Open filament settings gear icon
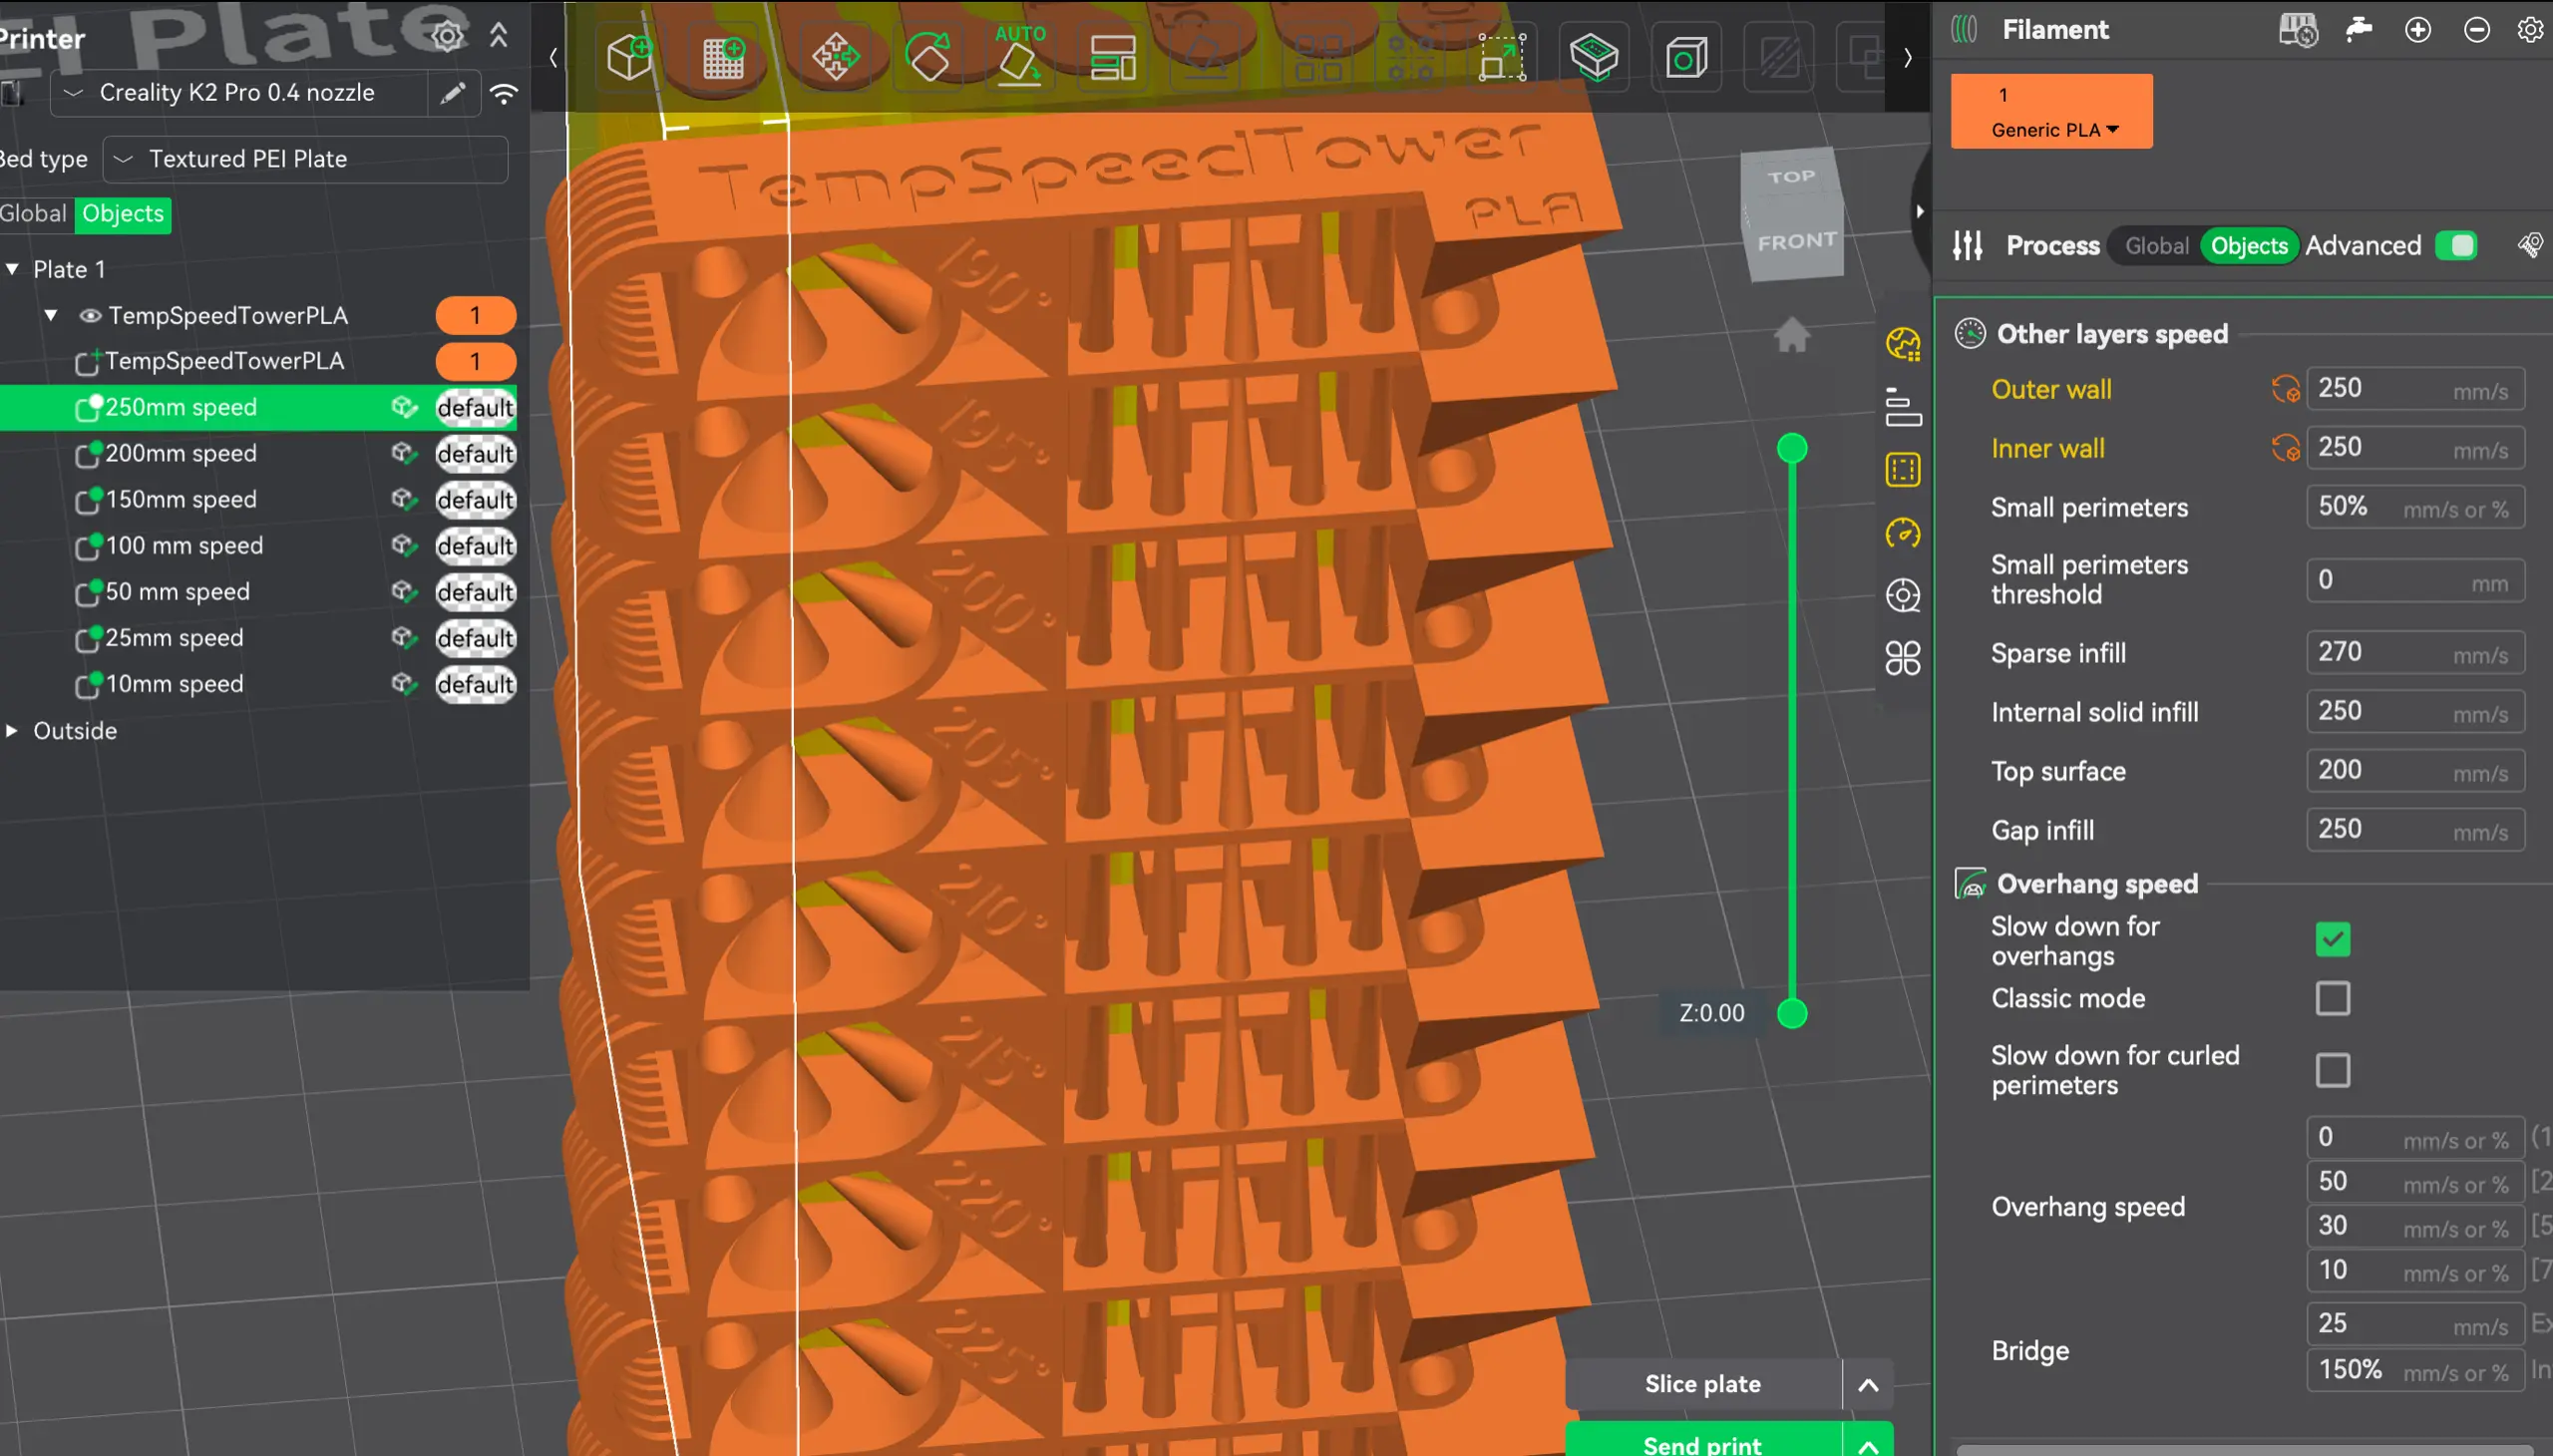This screenshot has width=2553, height=1456. [x=2531, y=30]
